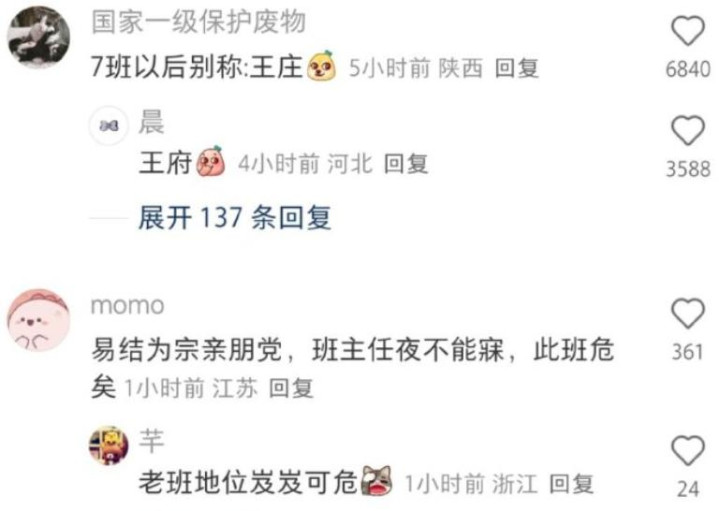
Task: Open username 芊
Action: coord(151,441)
